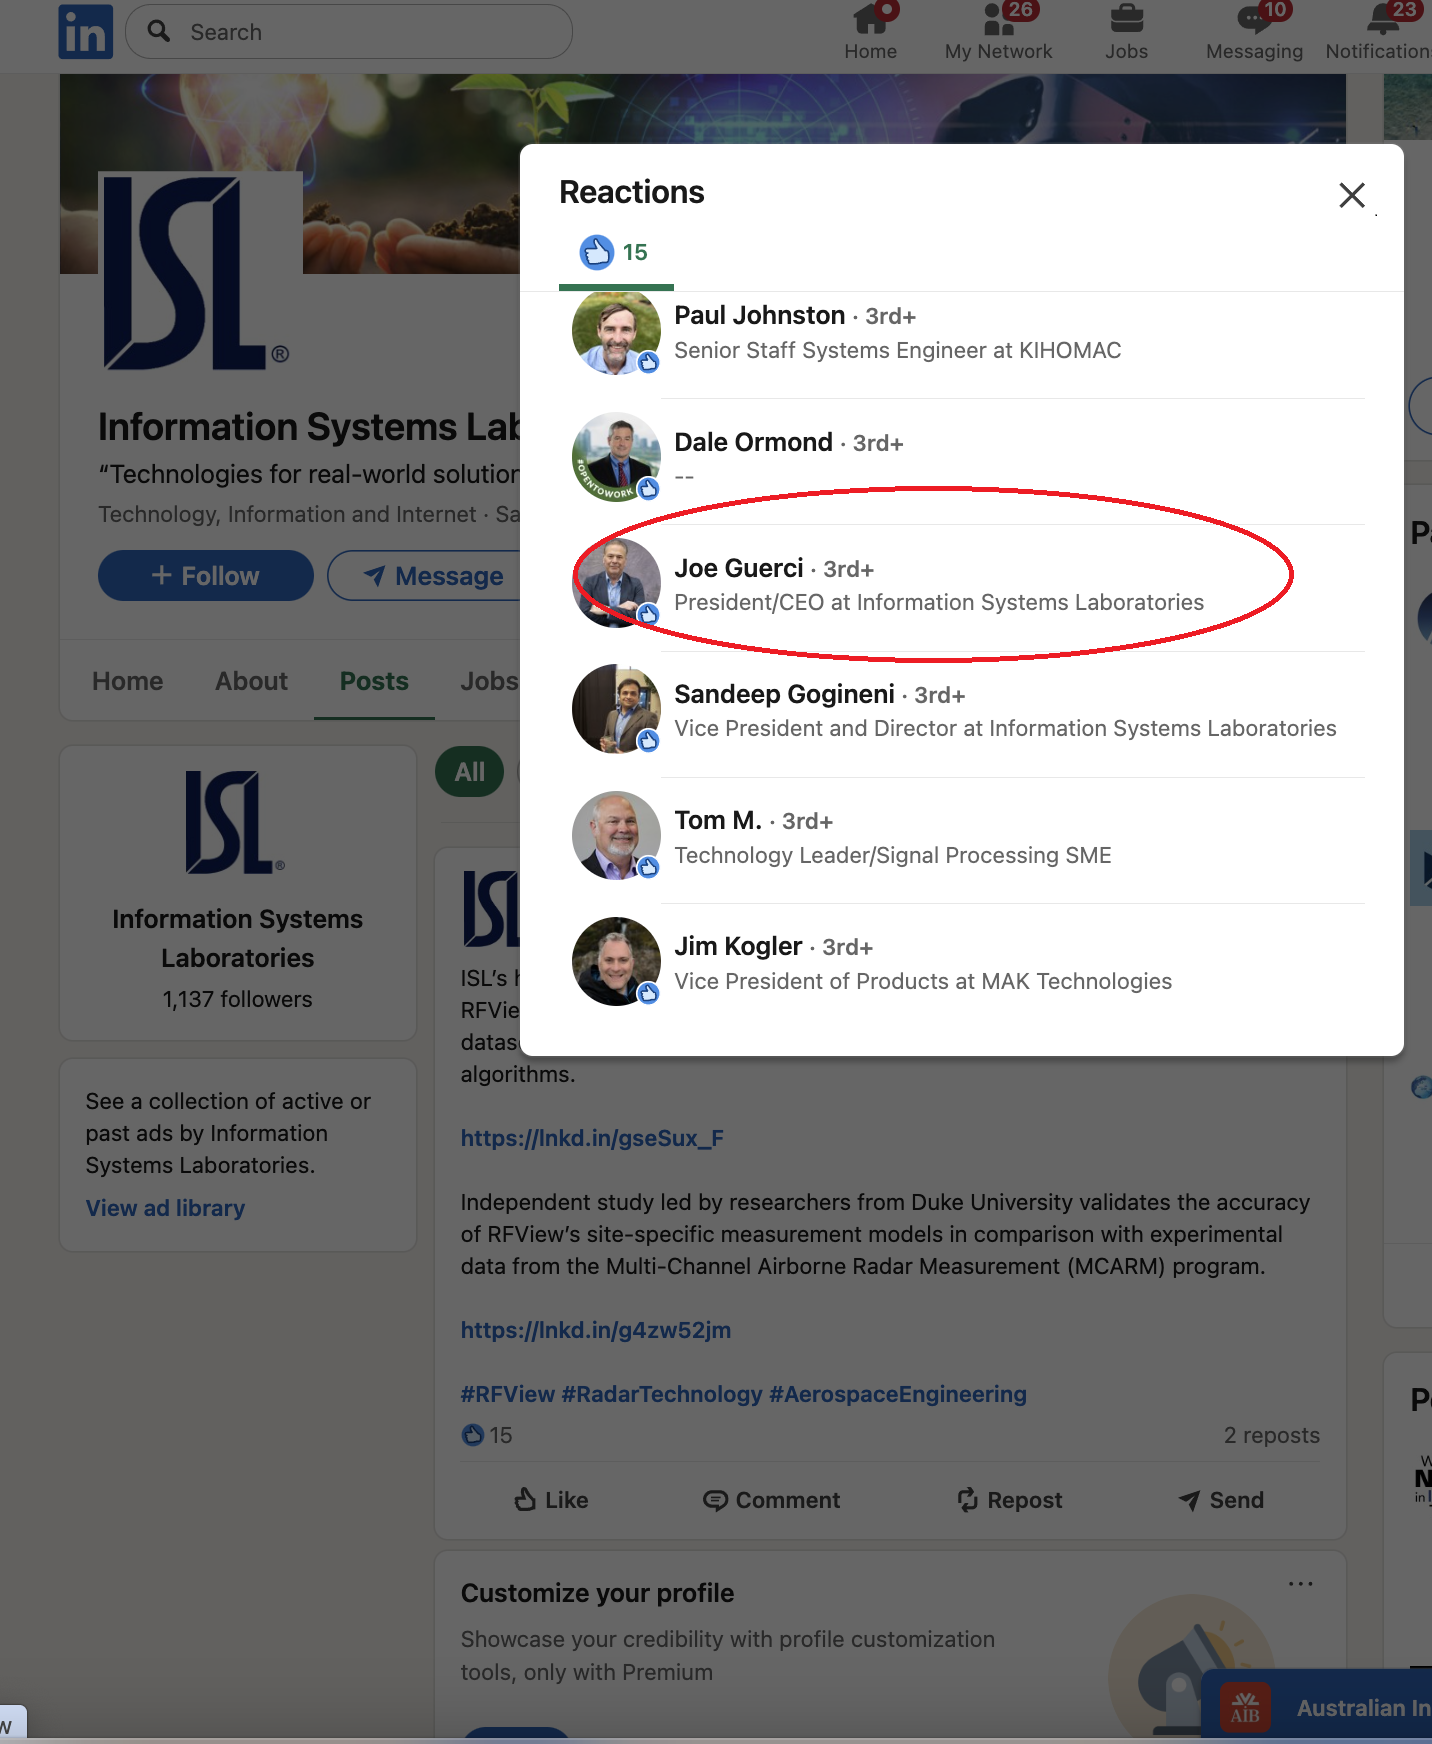Screen dimensions: 1432x1744
Task: Click Tom M.'s Technology Leader headline
Action: point(893,855)
